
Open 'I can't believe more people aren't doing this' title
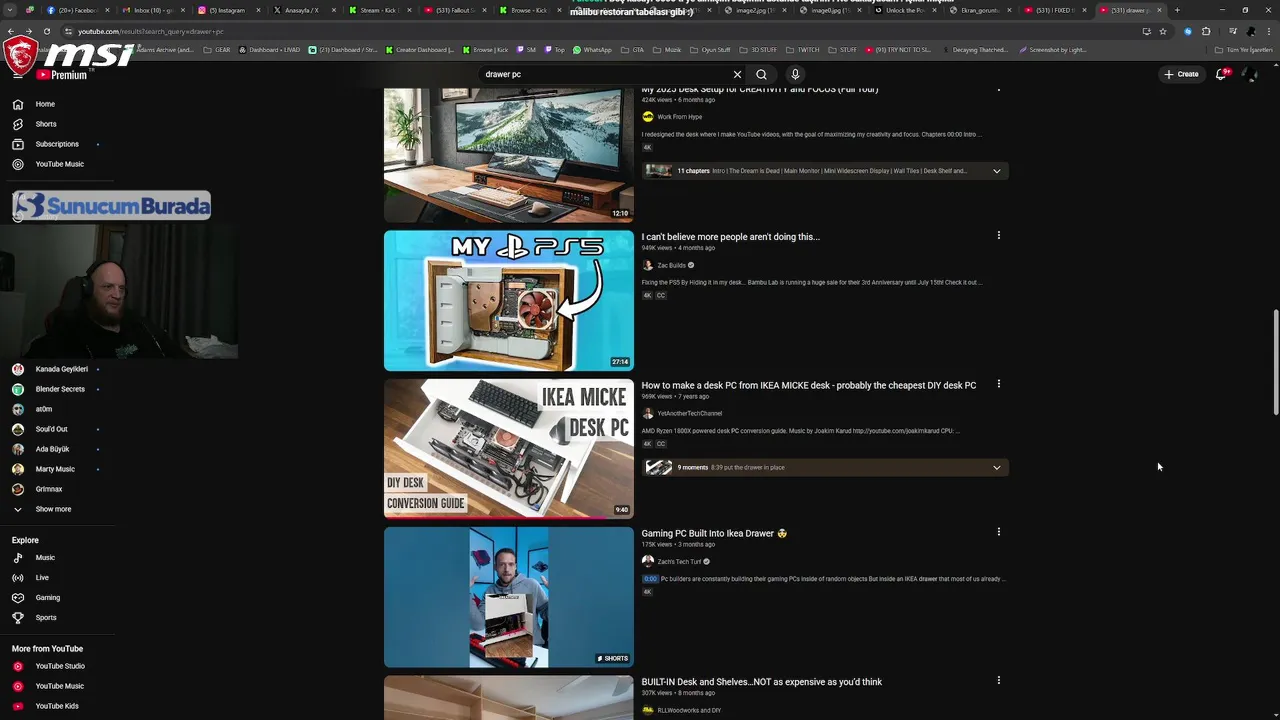tap(730, 237)
